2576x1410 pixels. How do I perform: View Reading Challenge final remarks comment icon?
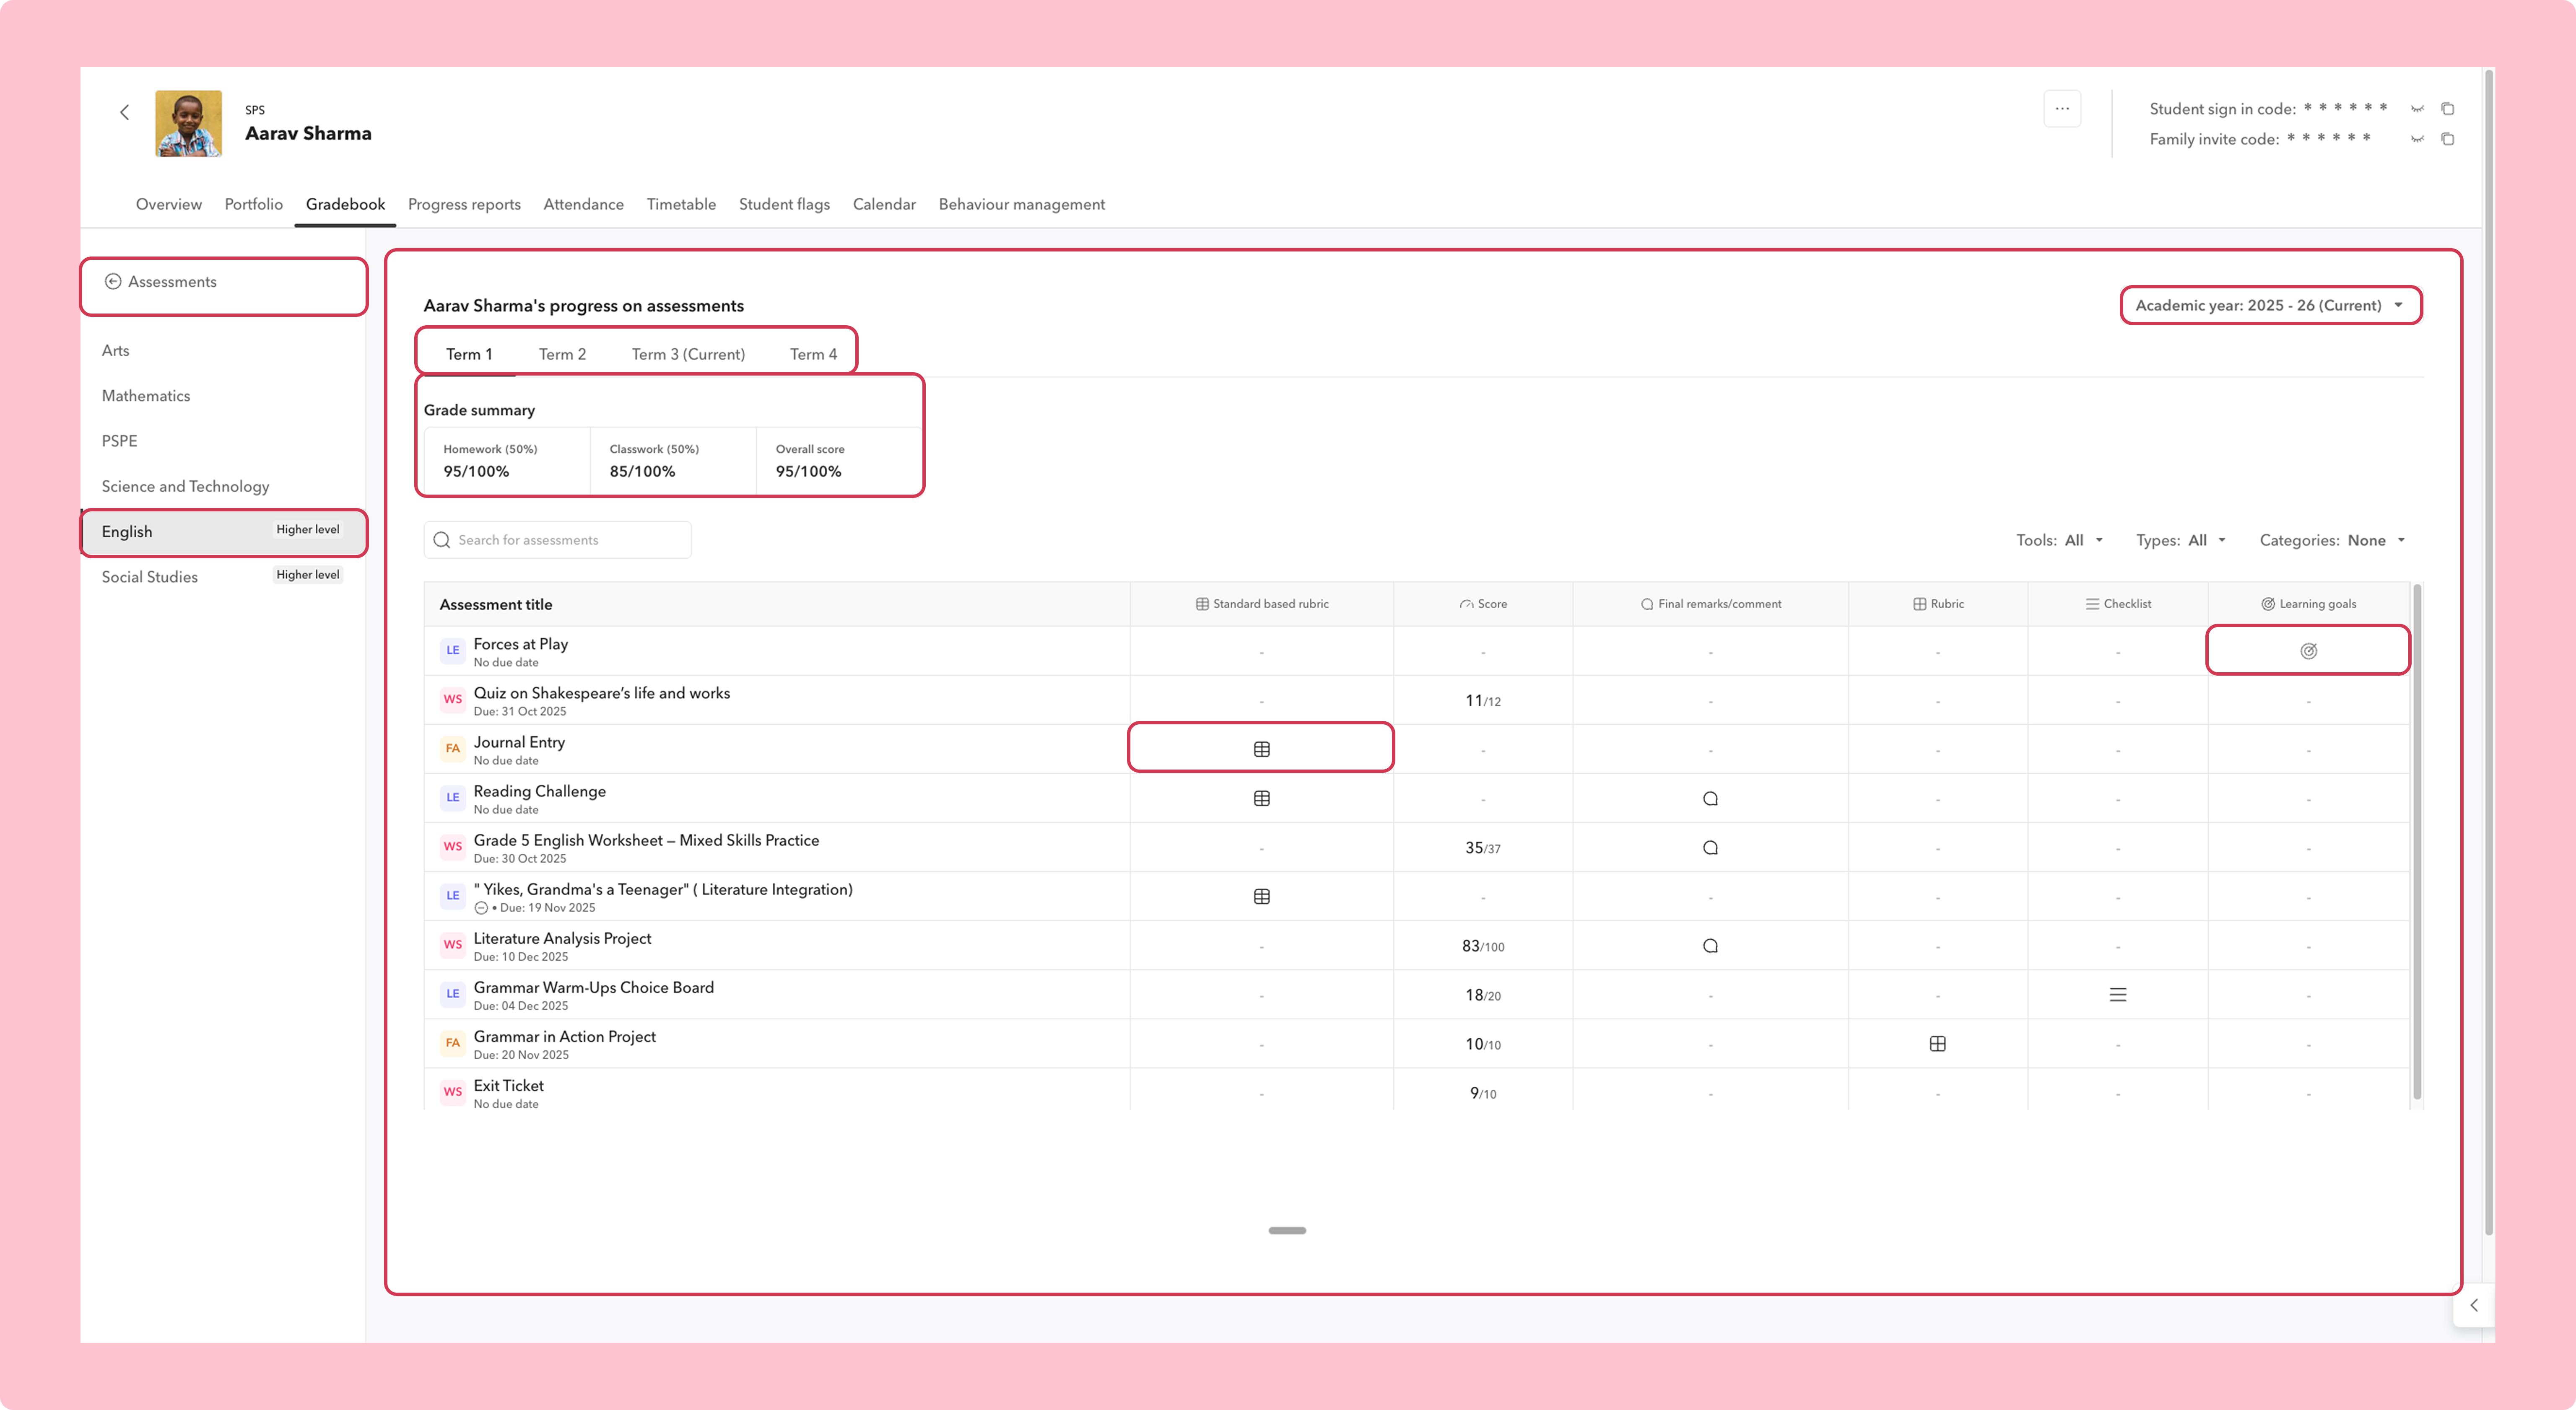1710,798
